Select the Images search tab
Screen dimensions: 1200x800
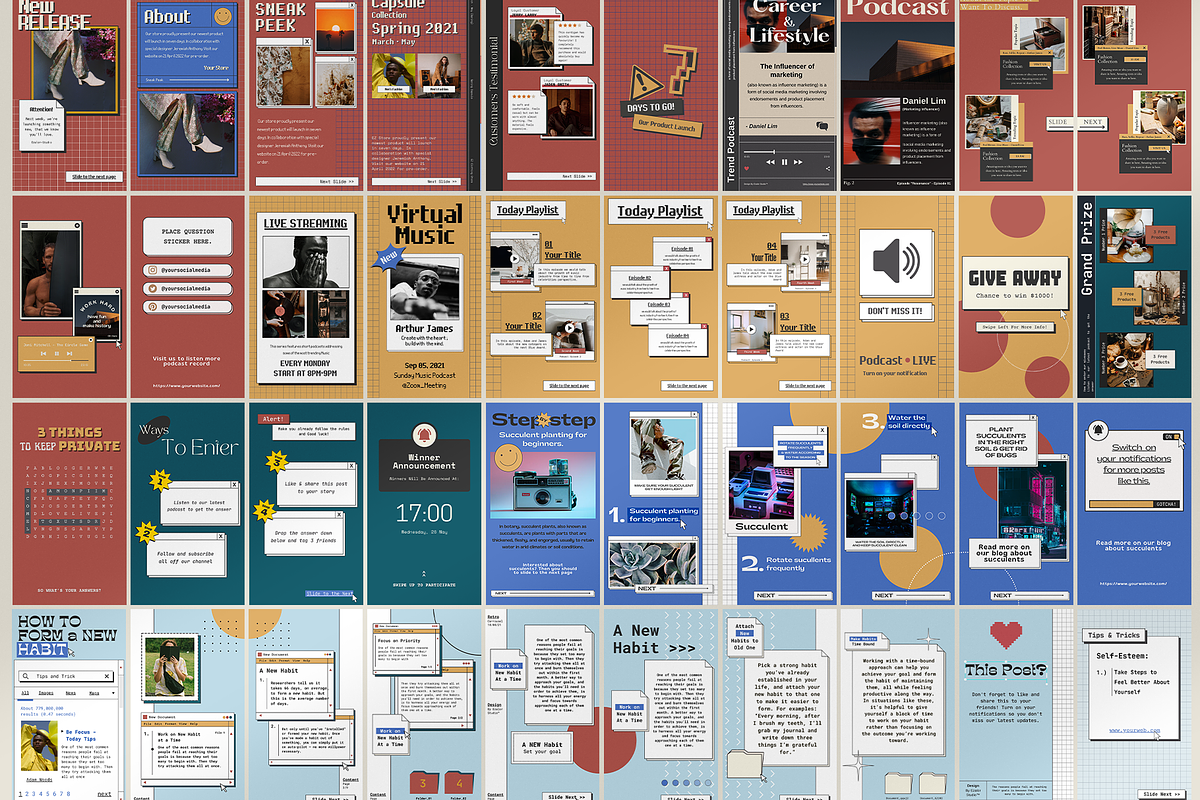pos(45,692)
